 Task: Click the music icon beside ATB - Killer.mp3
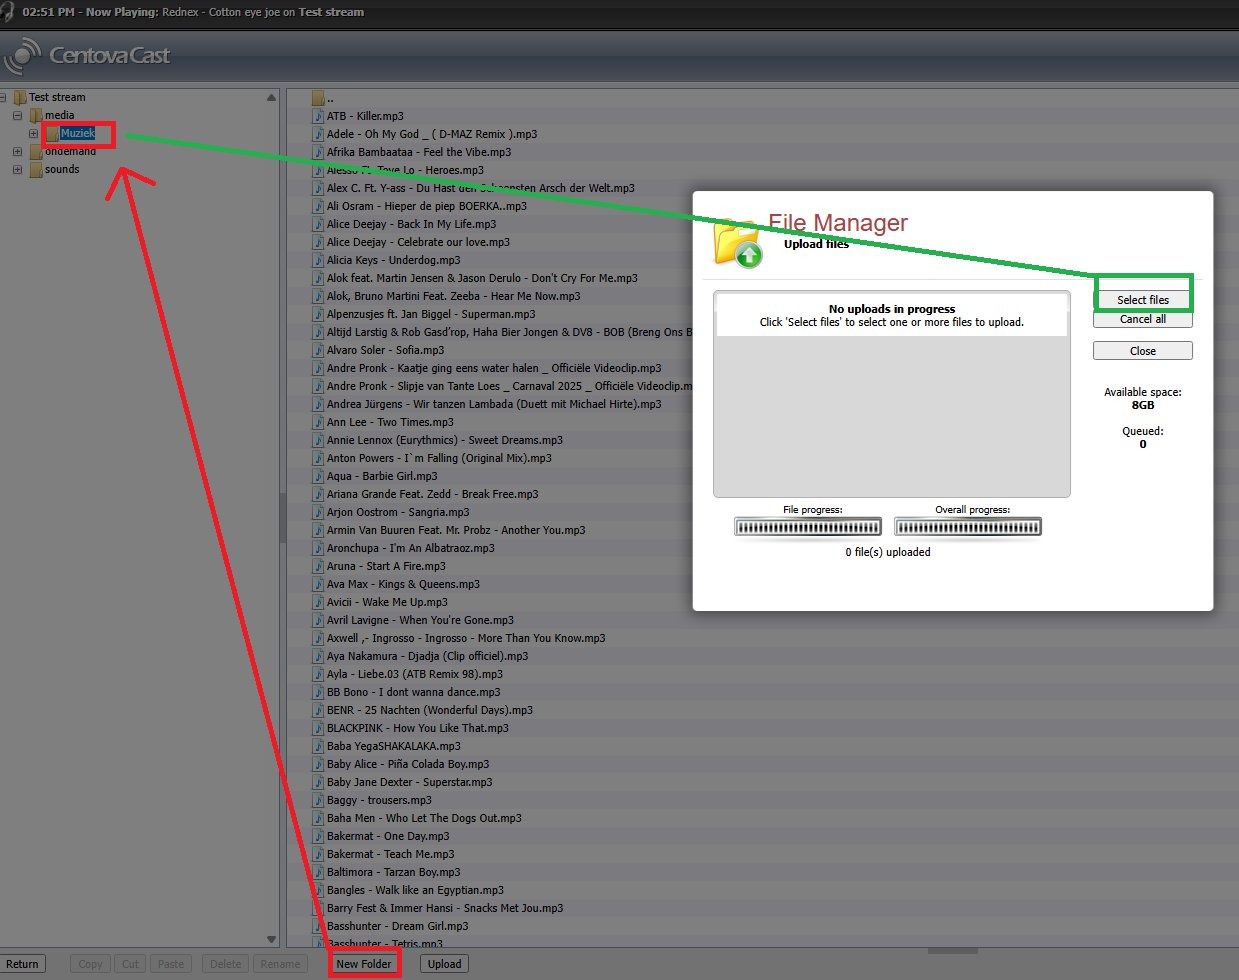coord(318,116)
